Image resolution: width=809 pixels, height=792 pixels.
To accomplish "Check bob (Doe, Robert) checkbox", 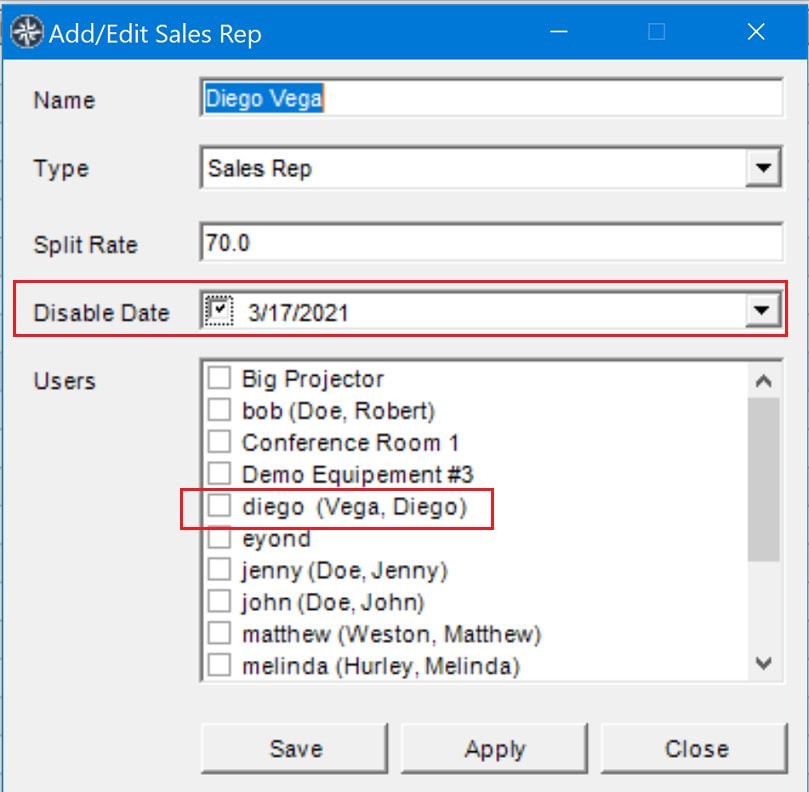I will (x=219, y=410).
